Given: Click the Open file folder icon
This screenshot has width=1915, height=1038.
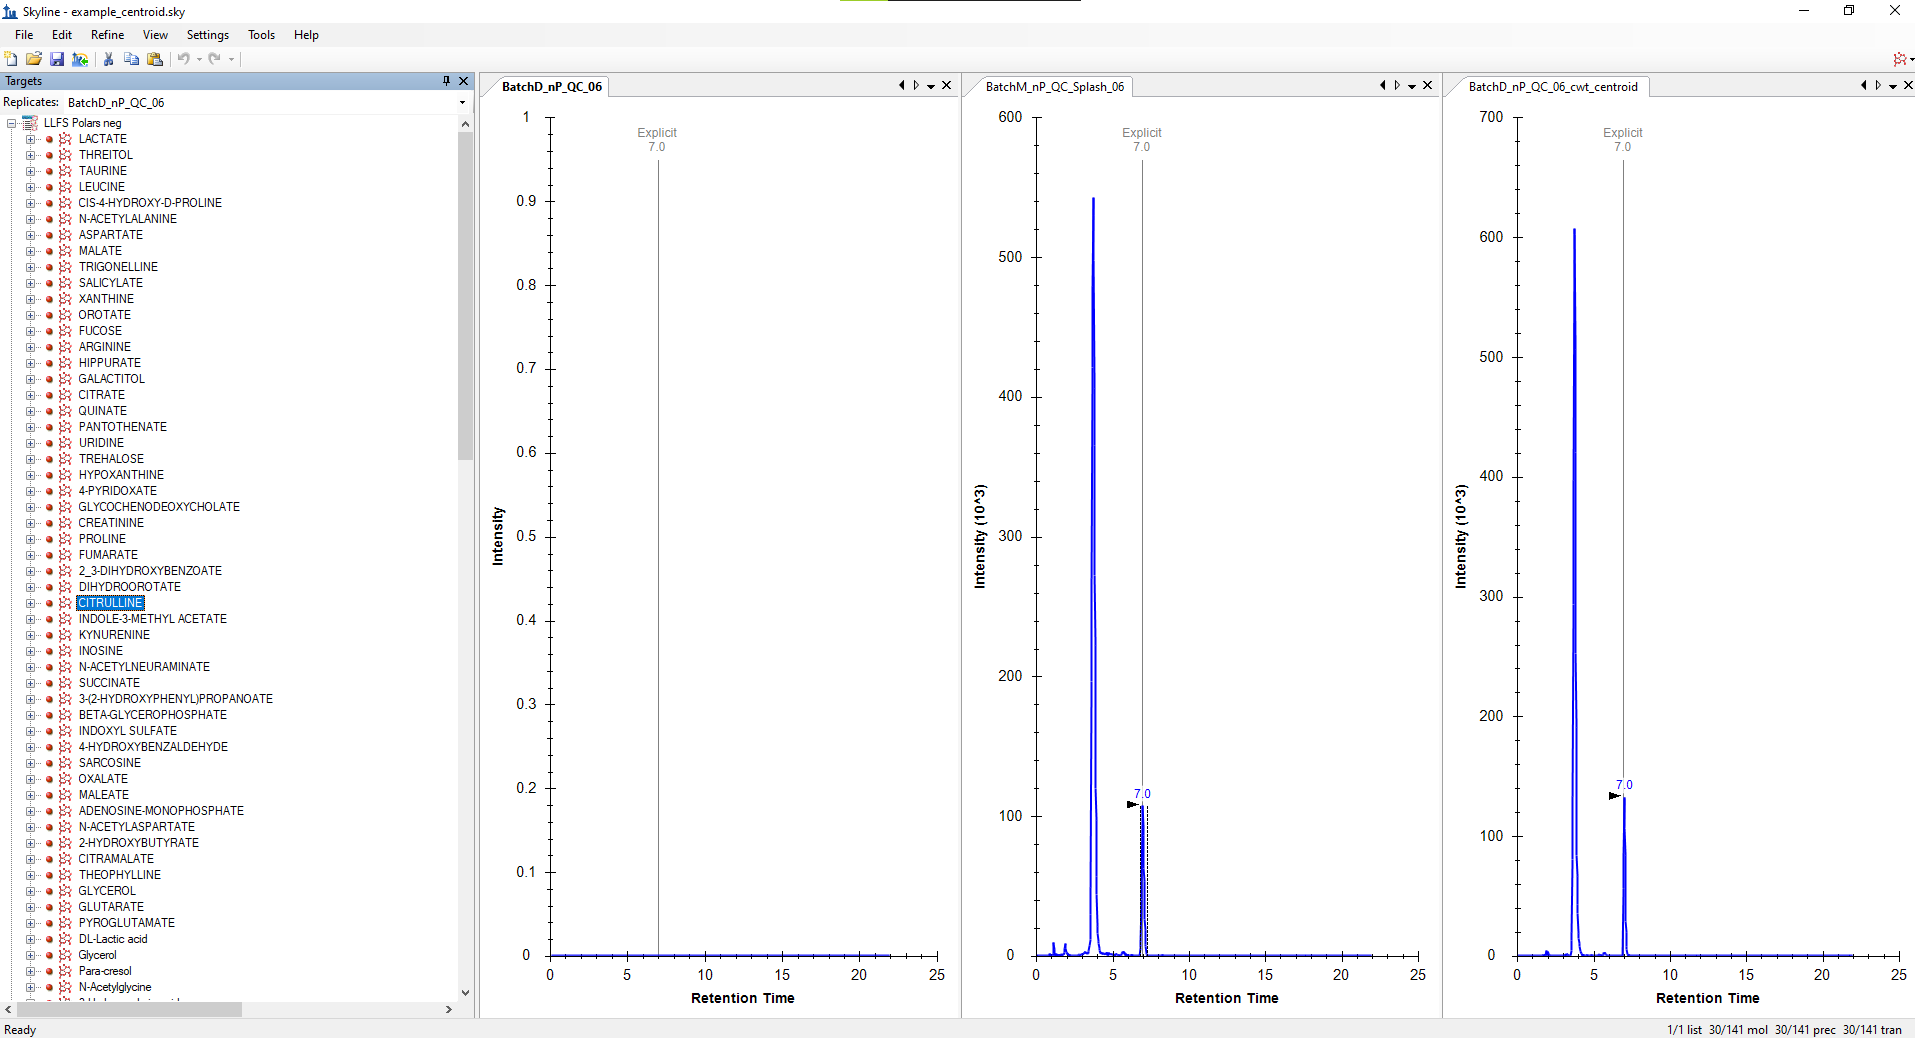Looking at the screenshot, I should point(34,59).
